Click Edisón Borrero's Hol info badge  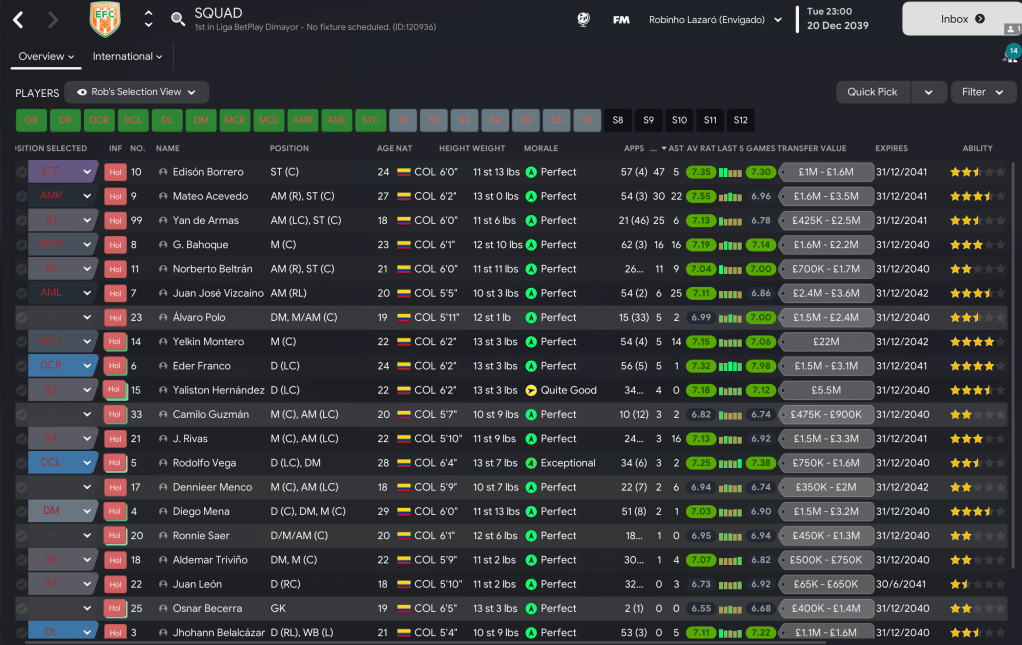tap(115, 172)
